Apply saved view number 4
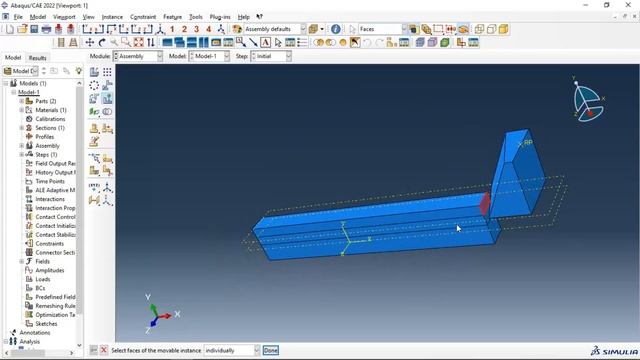 coord(209,29)
